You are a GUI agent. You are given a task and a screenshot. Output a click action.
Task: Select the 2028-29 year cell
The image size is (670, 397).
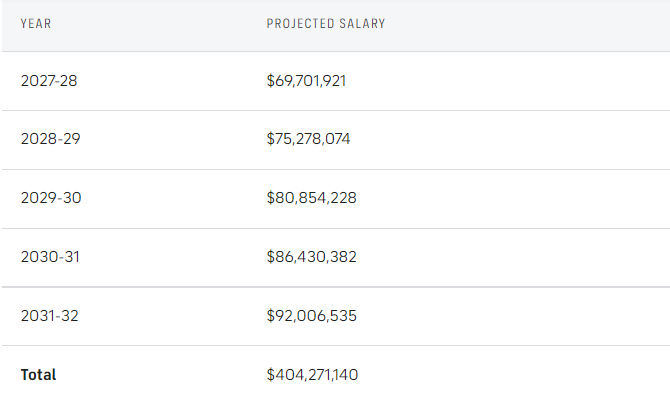click(x=50, y=139)
